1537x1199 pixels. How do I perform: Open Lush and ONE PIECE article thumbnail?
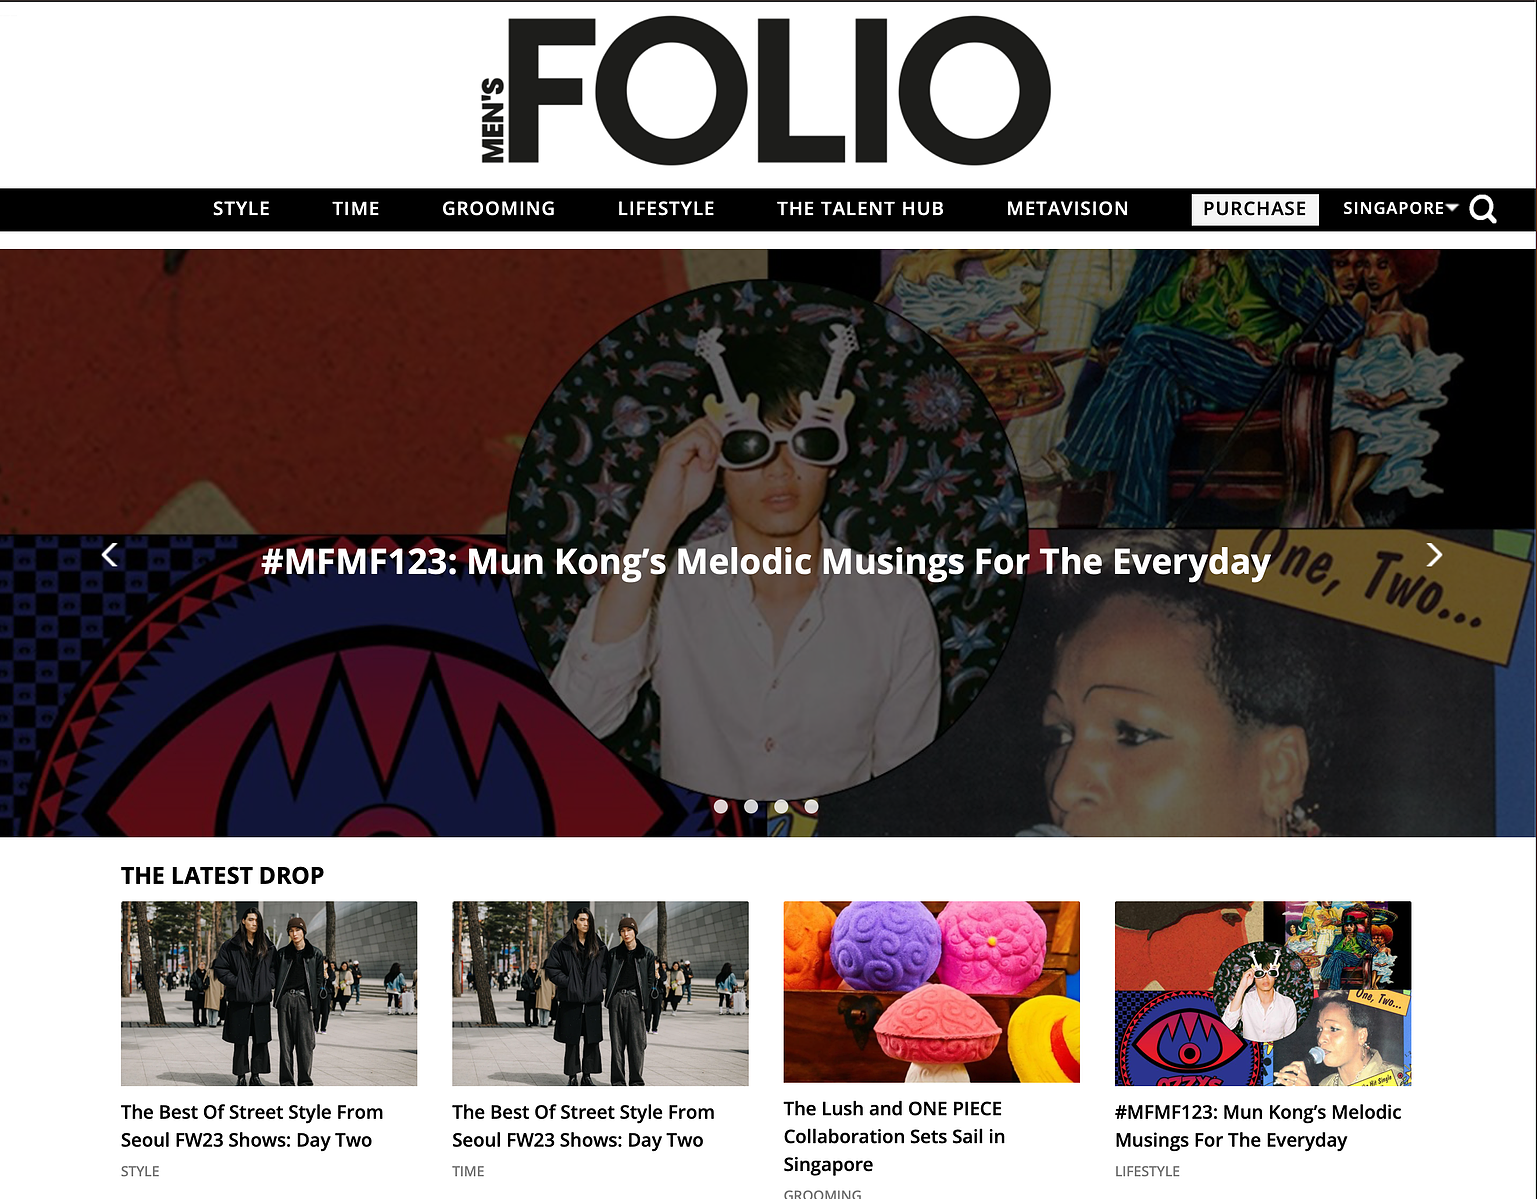click(x=932, y=992)
